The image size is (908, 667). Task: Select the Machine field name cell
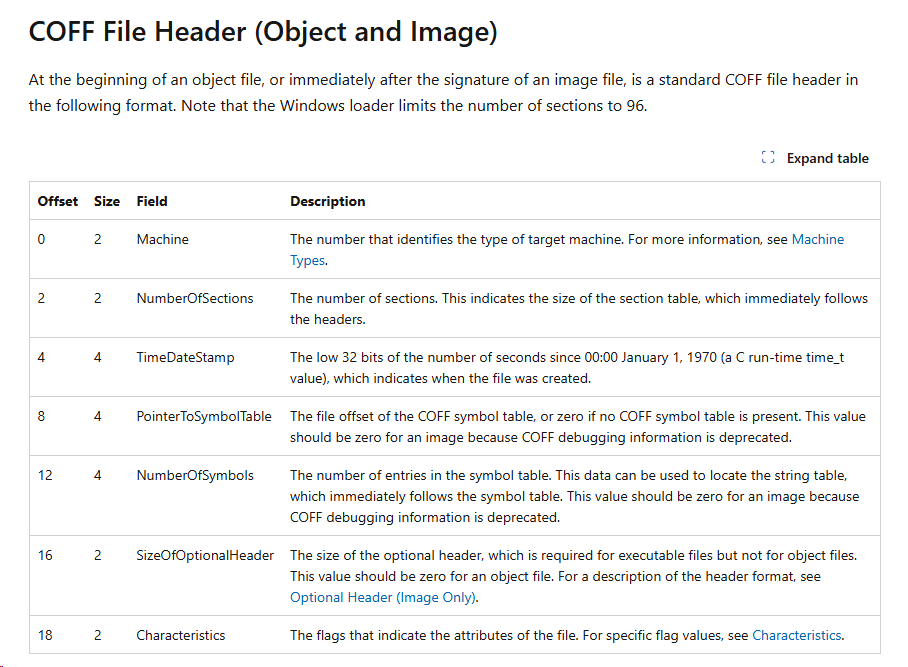pyautogui.click(x=163, y=240)
